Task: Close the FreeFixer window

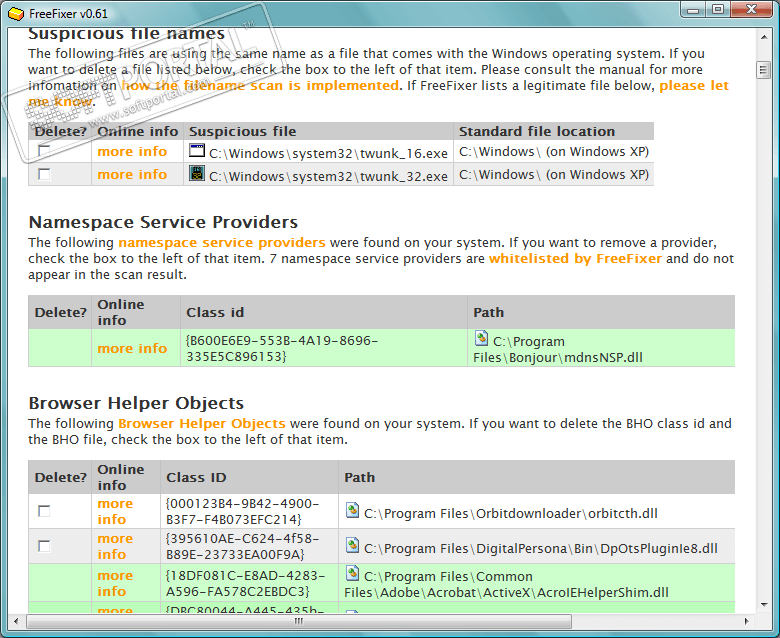Action: 752,9
